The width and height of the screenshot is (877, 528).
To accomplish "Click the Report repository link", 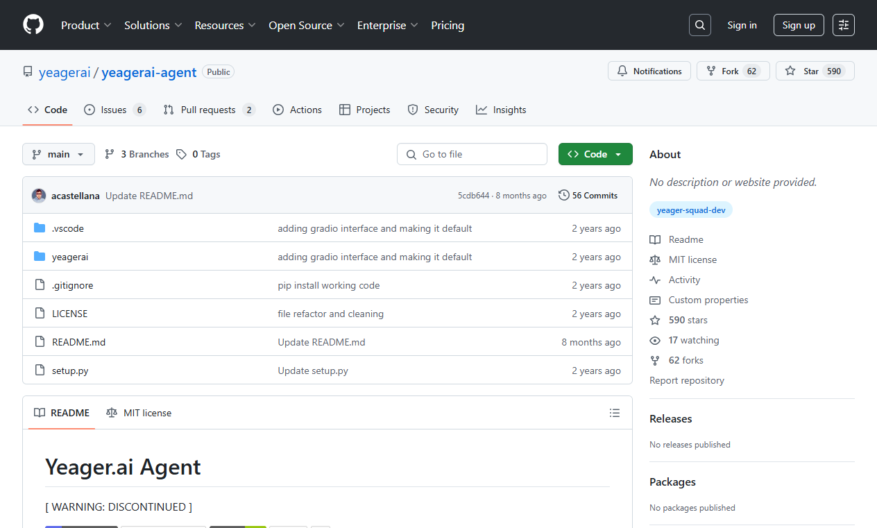I will (x=686, y=380).
